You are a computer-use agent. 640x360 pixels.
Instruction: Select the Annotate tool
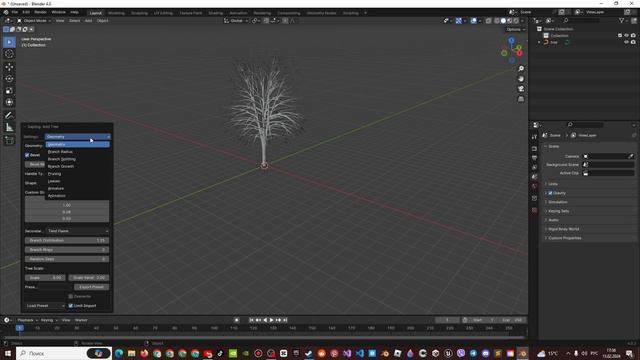(x=9, y=116)
